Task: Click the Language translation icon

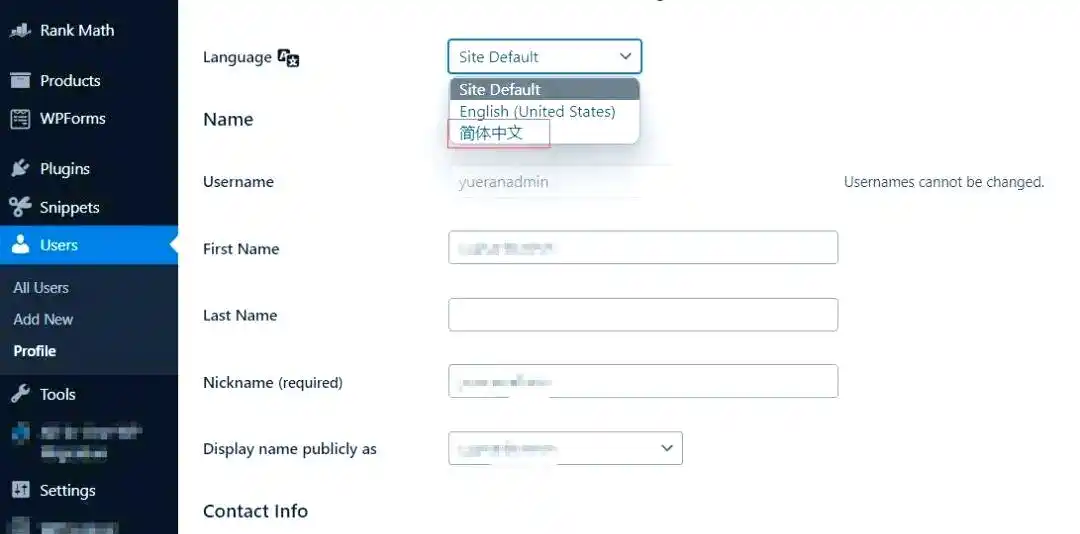Action: [x=288, y=58]
